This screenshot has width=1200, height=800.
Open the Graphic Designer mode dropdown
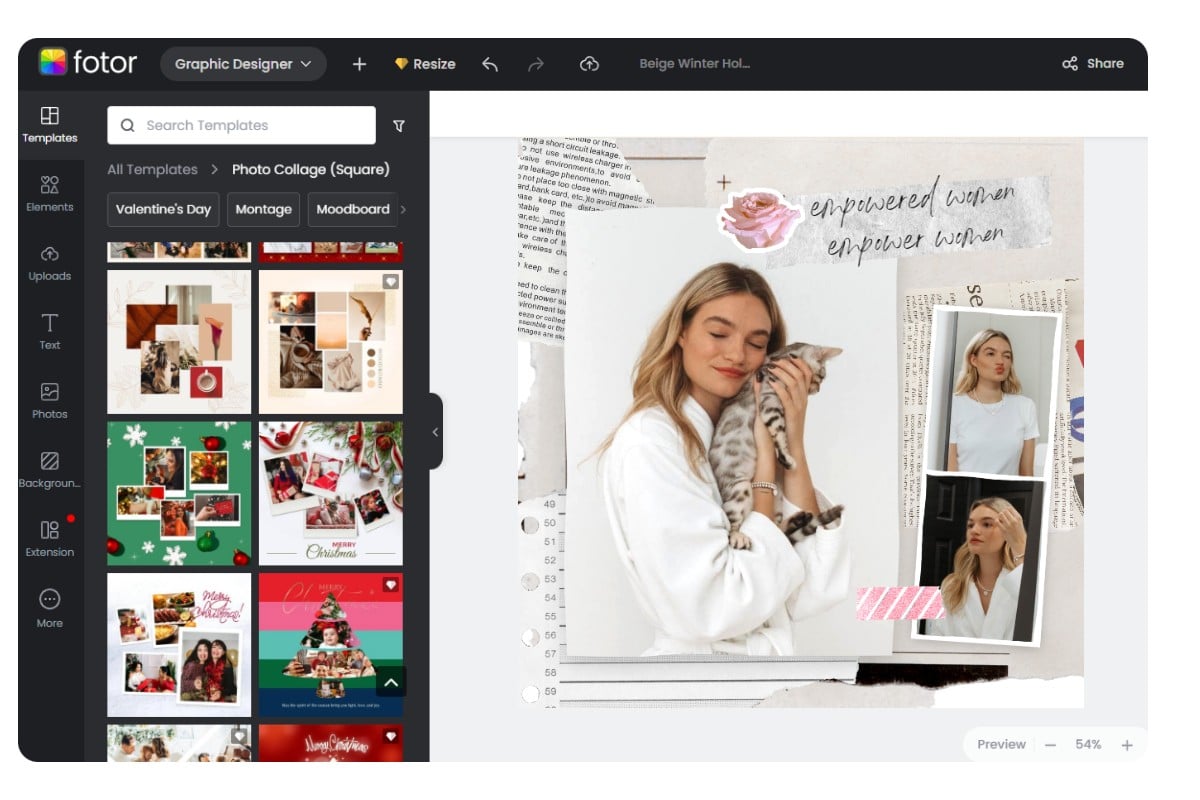point(243,63)
